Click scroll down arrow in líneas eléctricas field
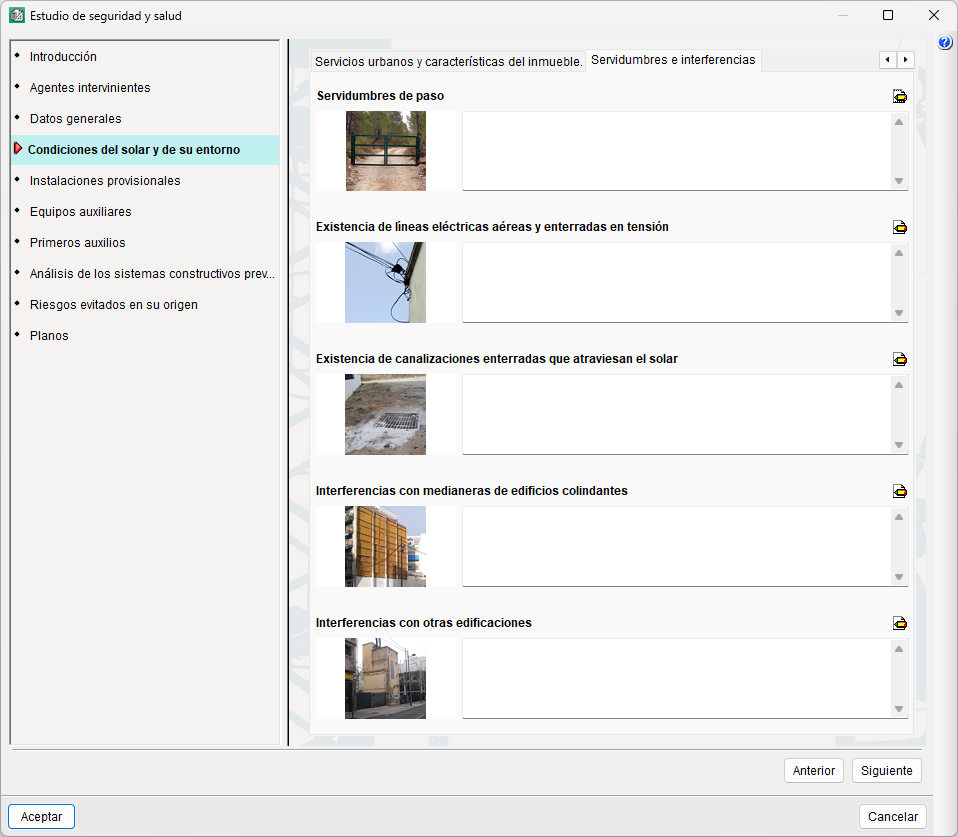The height and width of the screenshot is (837, 958). click(899, 313)
